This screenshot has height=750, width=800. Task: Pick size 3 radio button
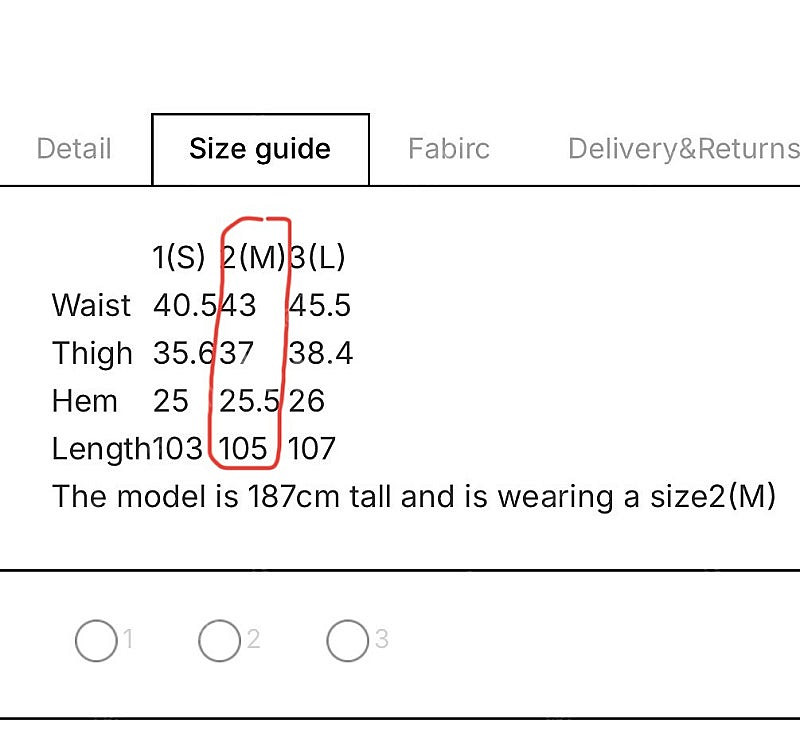347,640
